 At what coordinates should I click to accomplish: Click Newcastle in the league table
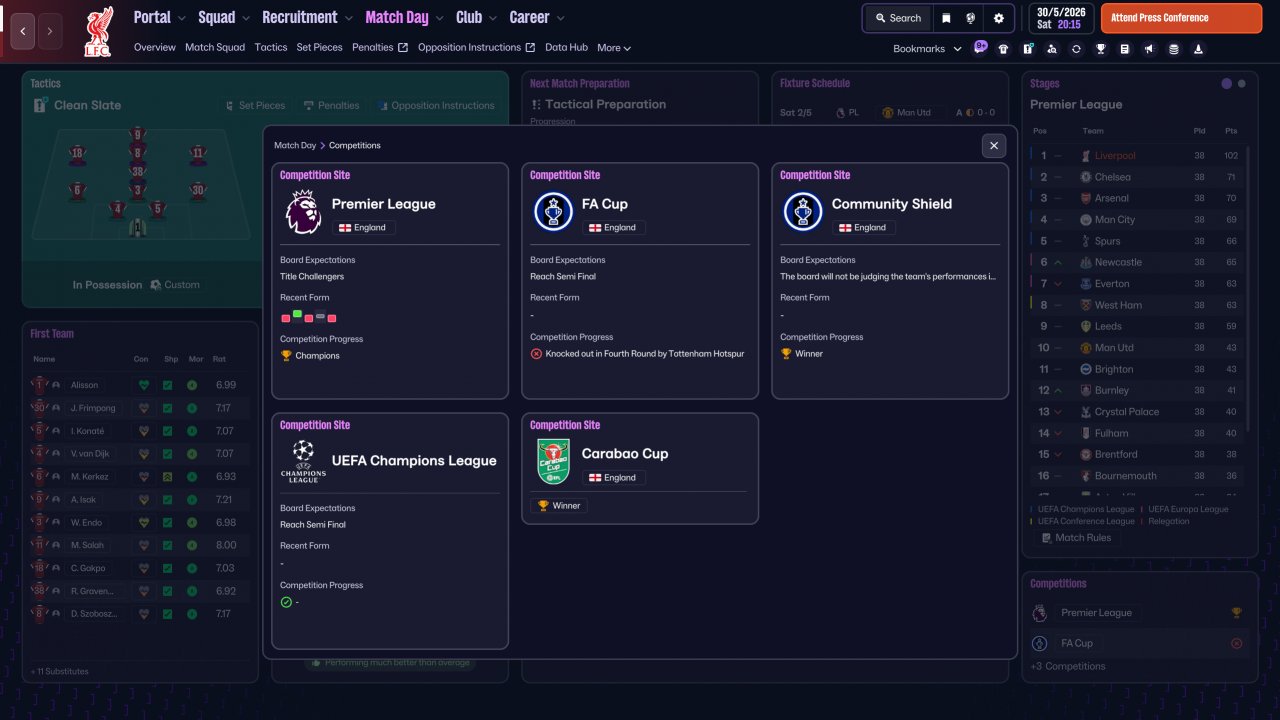(x=1118, y=262)
